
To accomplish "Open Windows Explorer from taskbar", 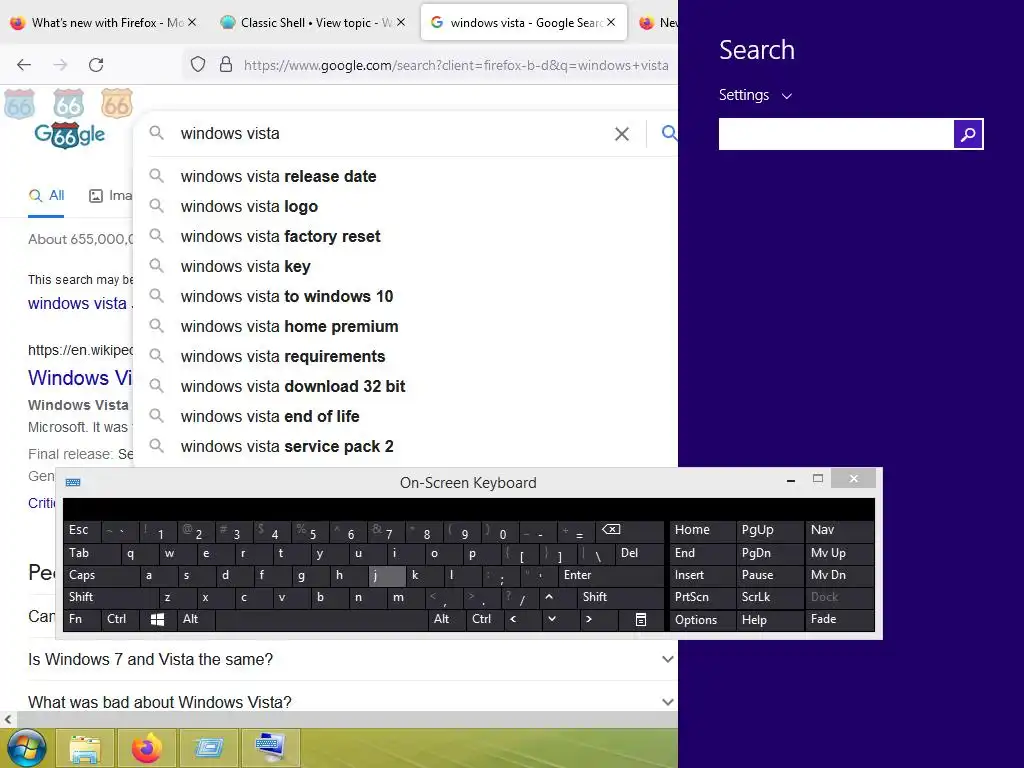I will (85, 748).
